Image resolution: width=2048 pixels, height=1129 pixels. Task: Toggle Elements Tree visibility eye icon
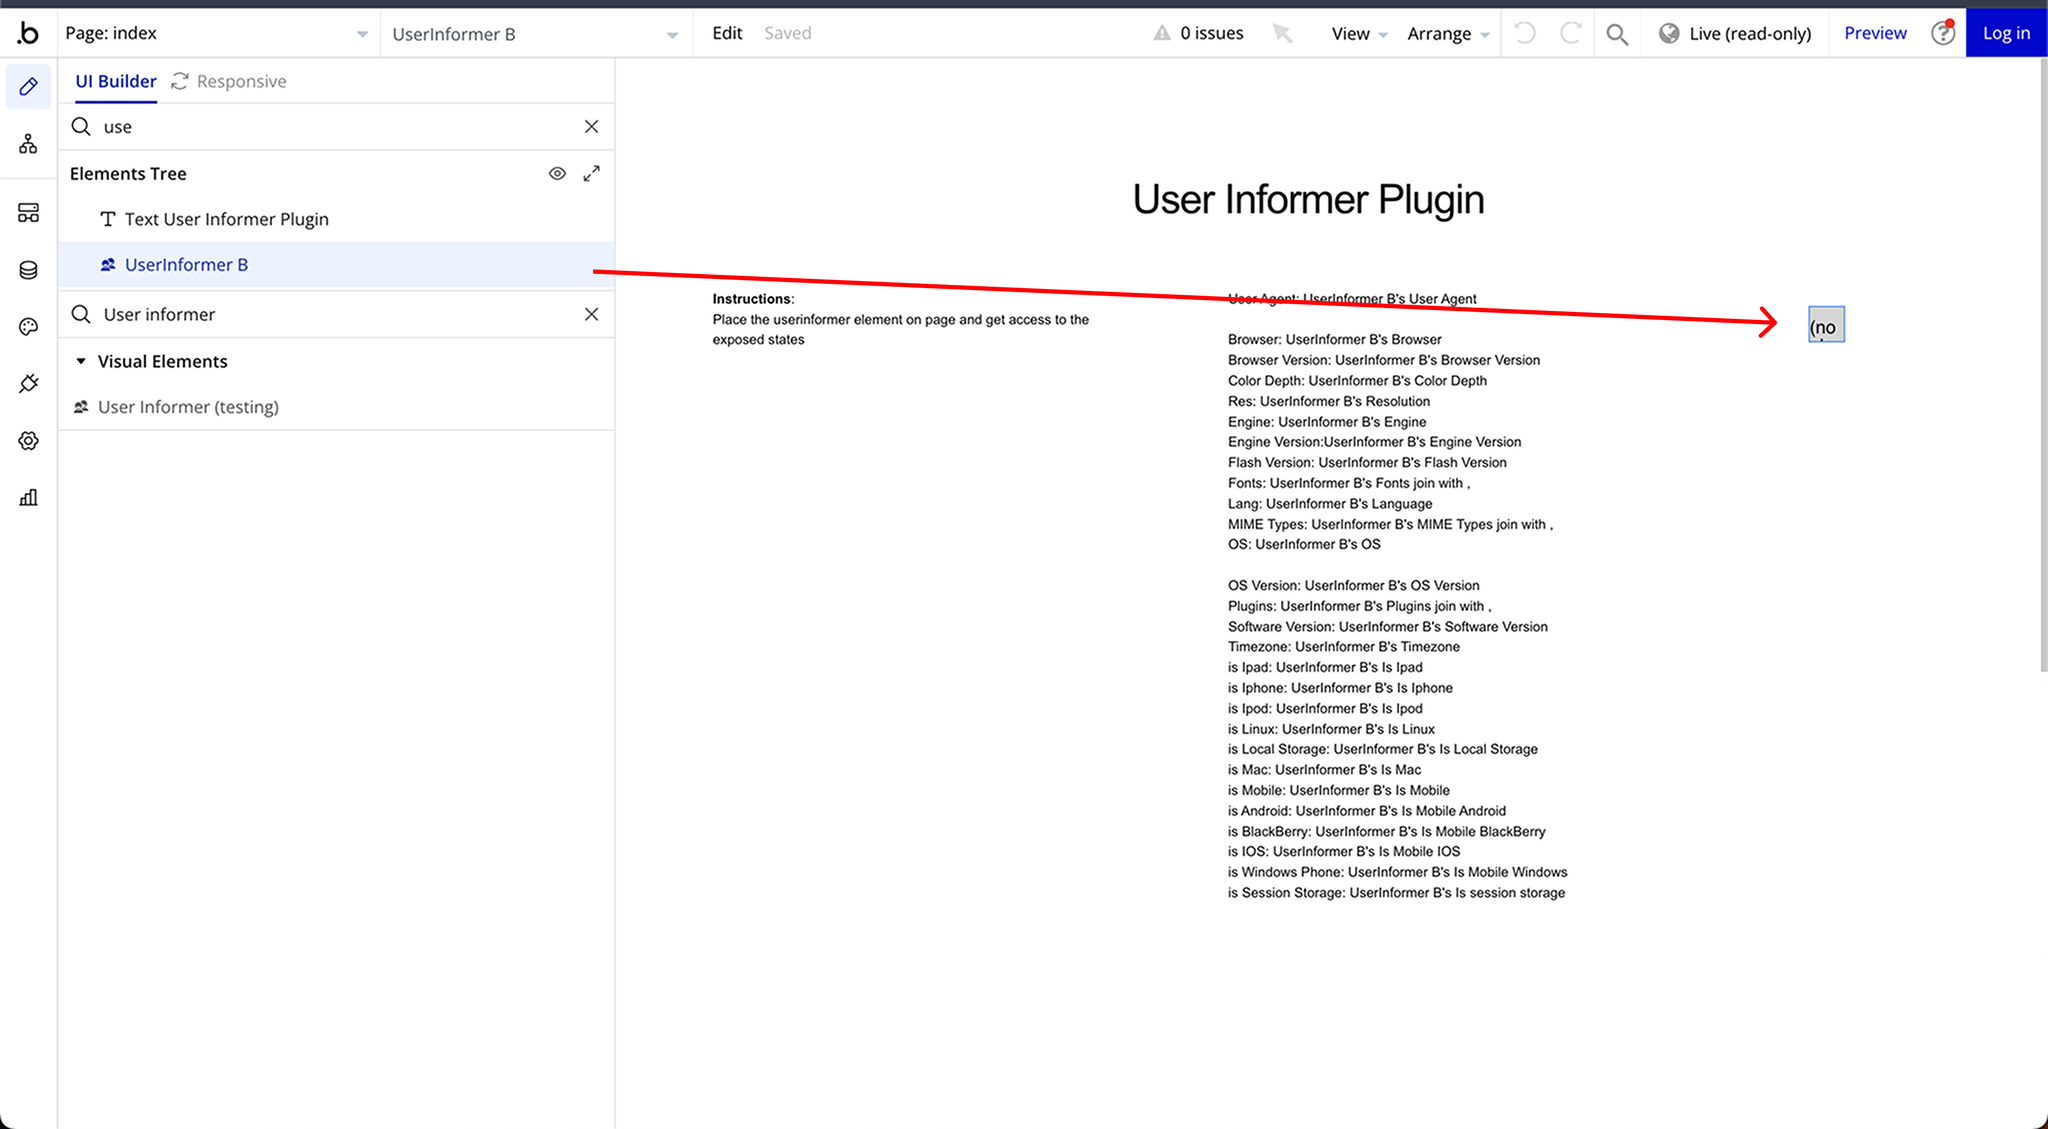557,174
